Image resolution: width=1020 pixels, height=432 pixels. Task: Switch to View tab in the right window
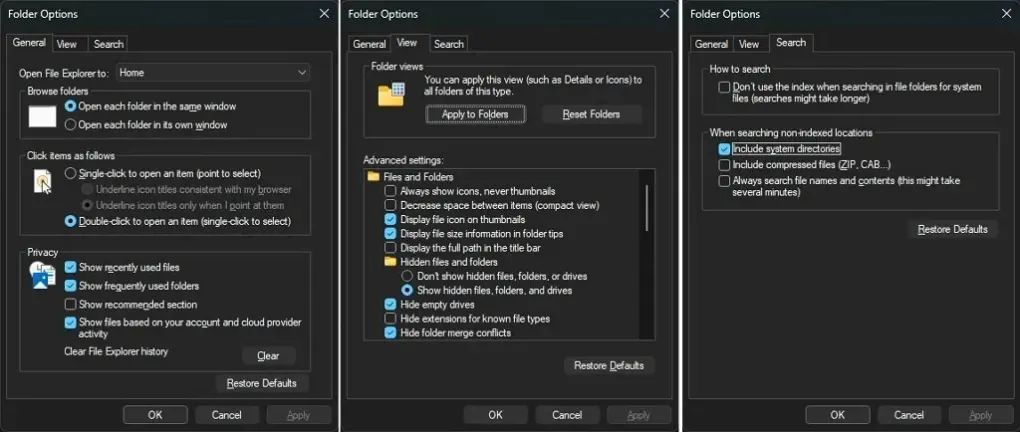click(x=749, y=44)
